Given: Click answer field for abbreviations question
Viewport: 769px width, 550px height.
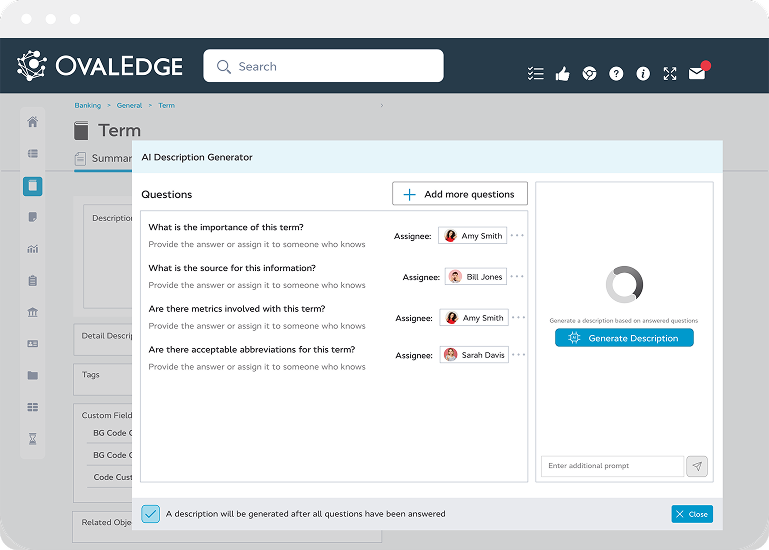Looking at the screenshot, I should [256, 367].
